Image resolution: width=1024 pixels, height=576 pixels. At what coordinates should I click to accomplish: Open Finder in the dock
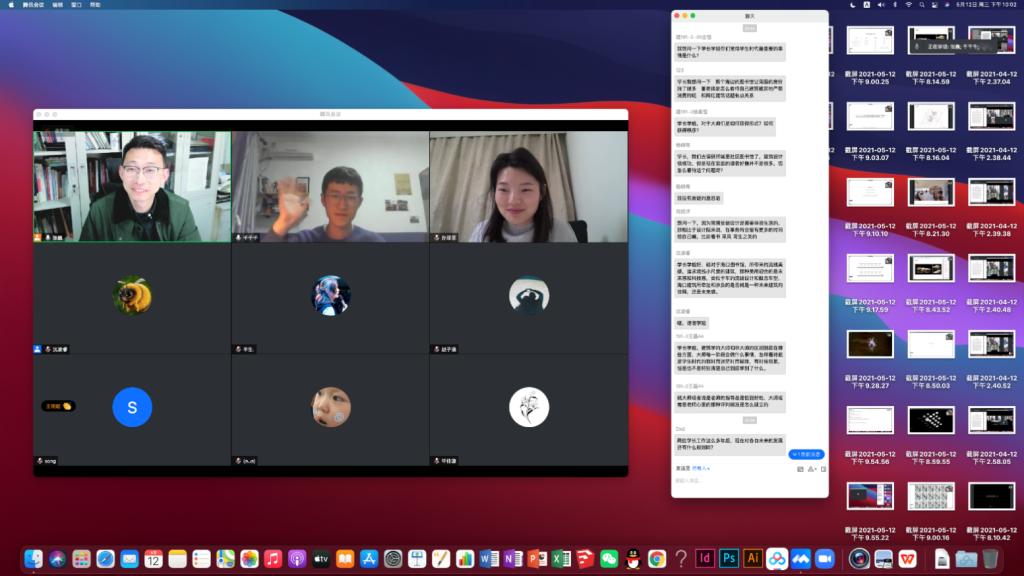(x=34, y=558)
